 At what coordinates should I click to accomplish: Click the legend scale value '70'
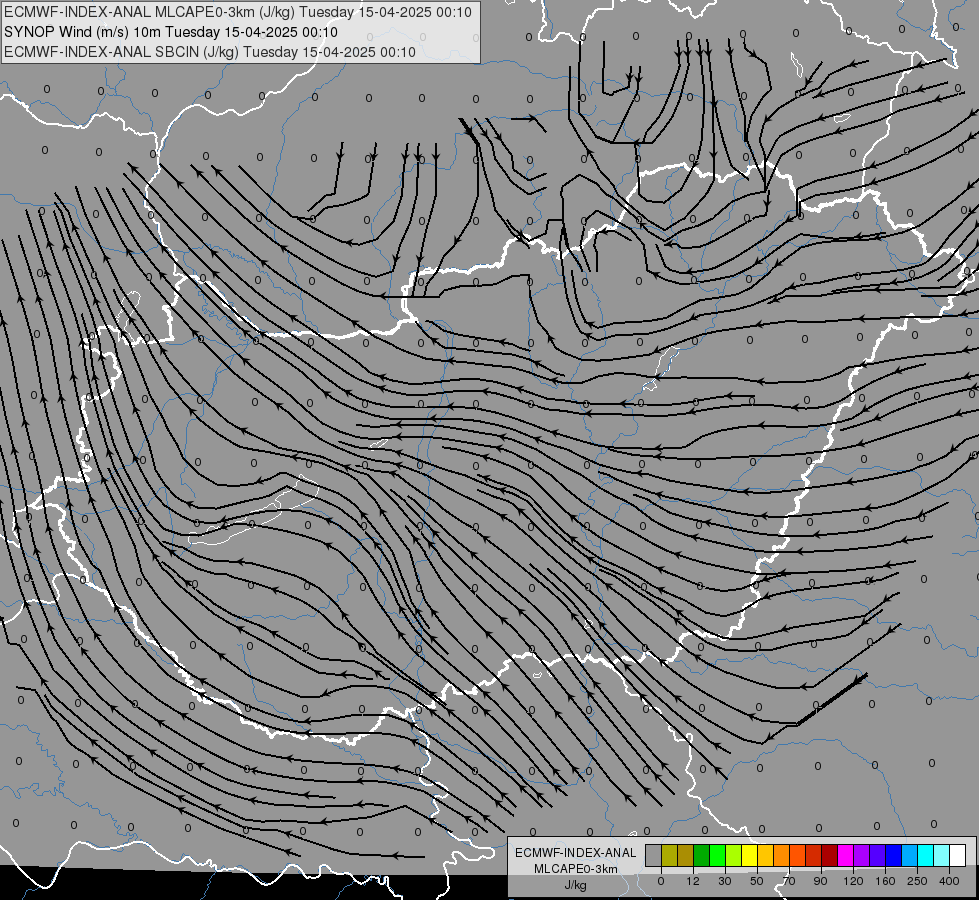click(789, 881)
